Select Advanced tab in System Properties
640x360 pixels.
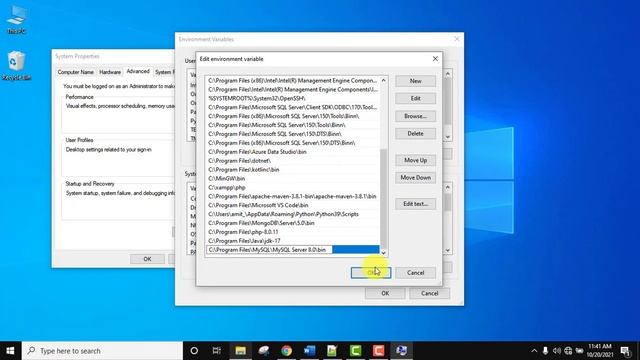[x=138, y=71]
